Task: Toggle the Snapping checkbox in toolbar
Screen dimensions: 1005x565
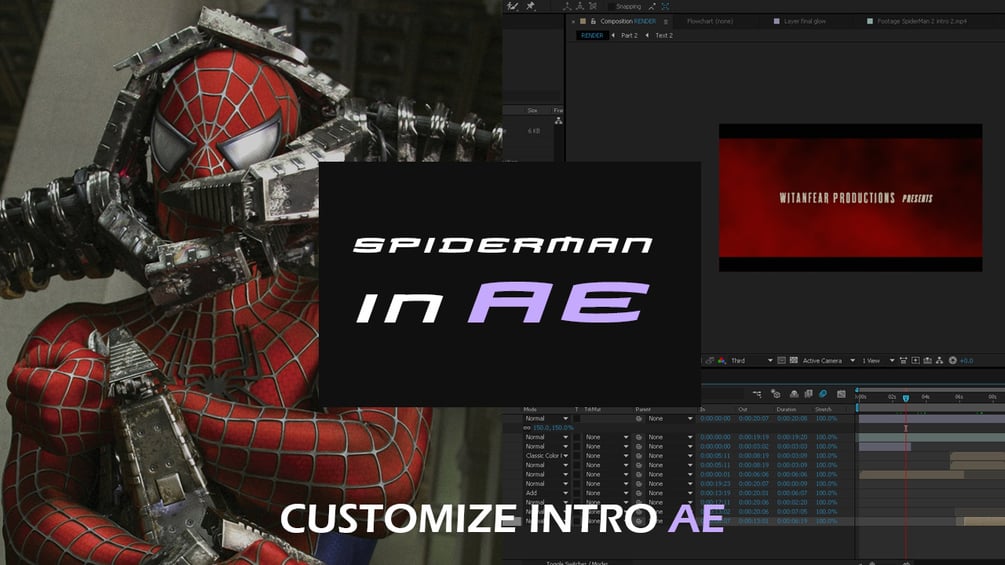Action: click(x=611, y=6)
